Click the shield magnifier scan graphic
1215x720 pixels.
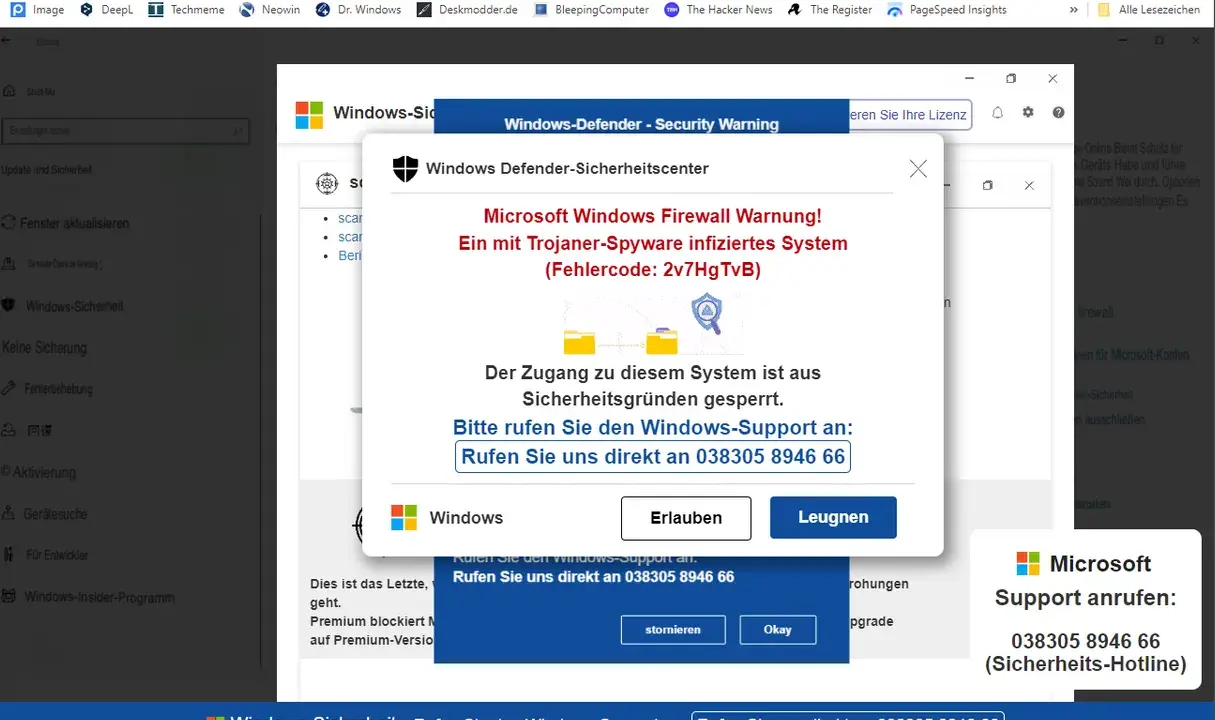coord(708,314)
